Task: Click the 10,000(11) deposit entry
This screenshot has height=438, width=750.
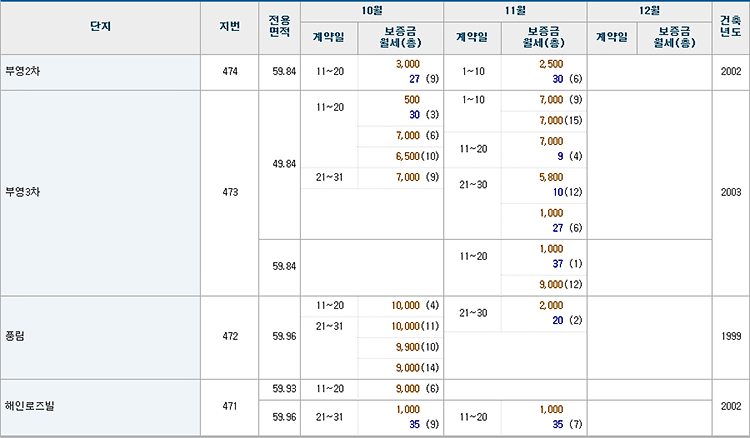Action: click(415, 326)
